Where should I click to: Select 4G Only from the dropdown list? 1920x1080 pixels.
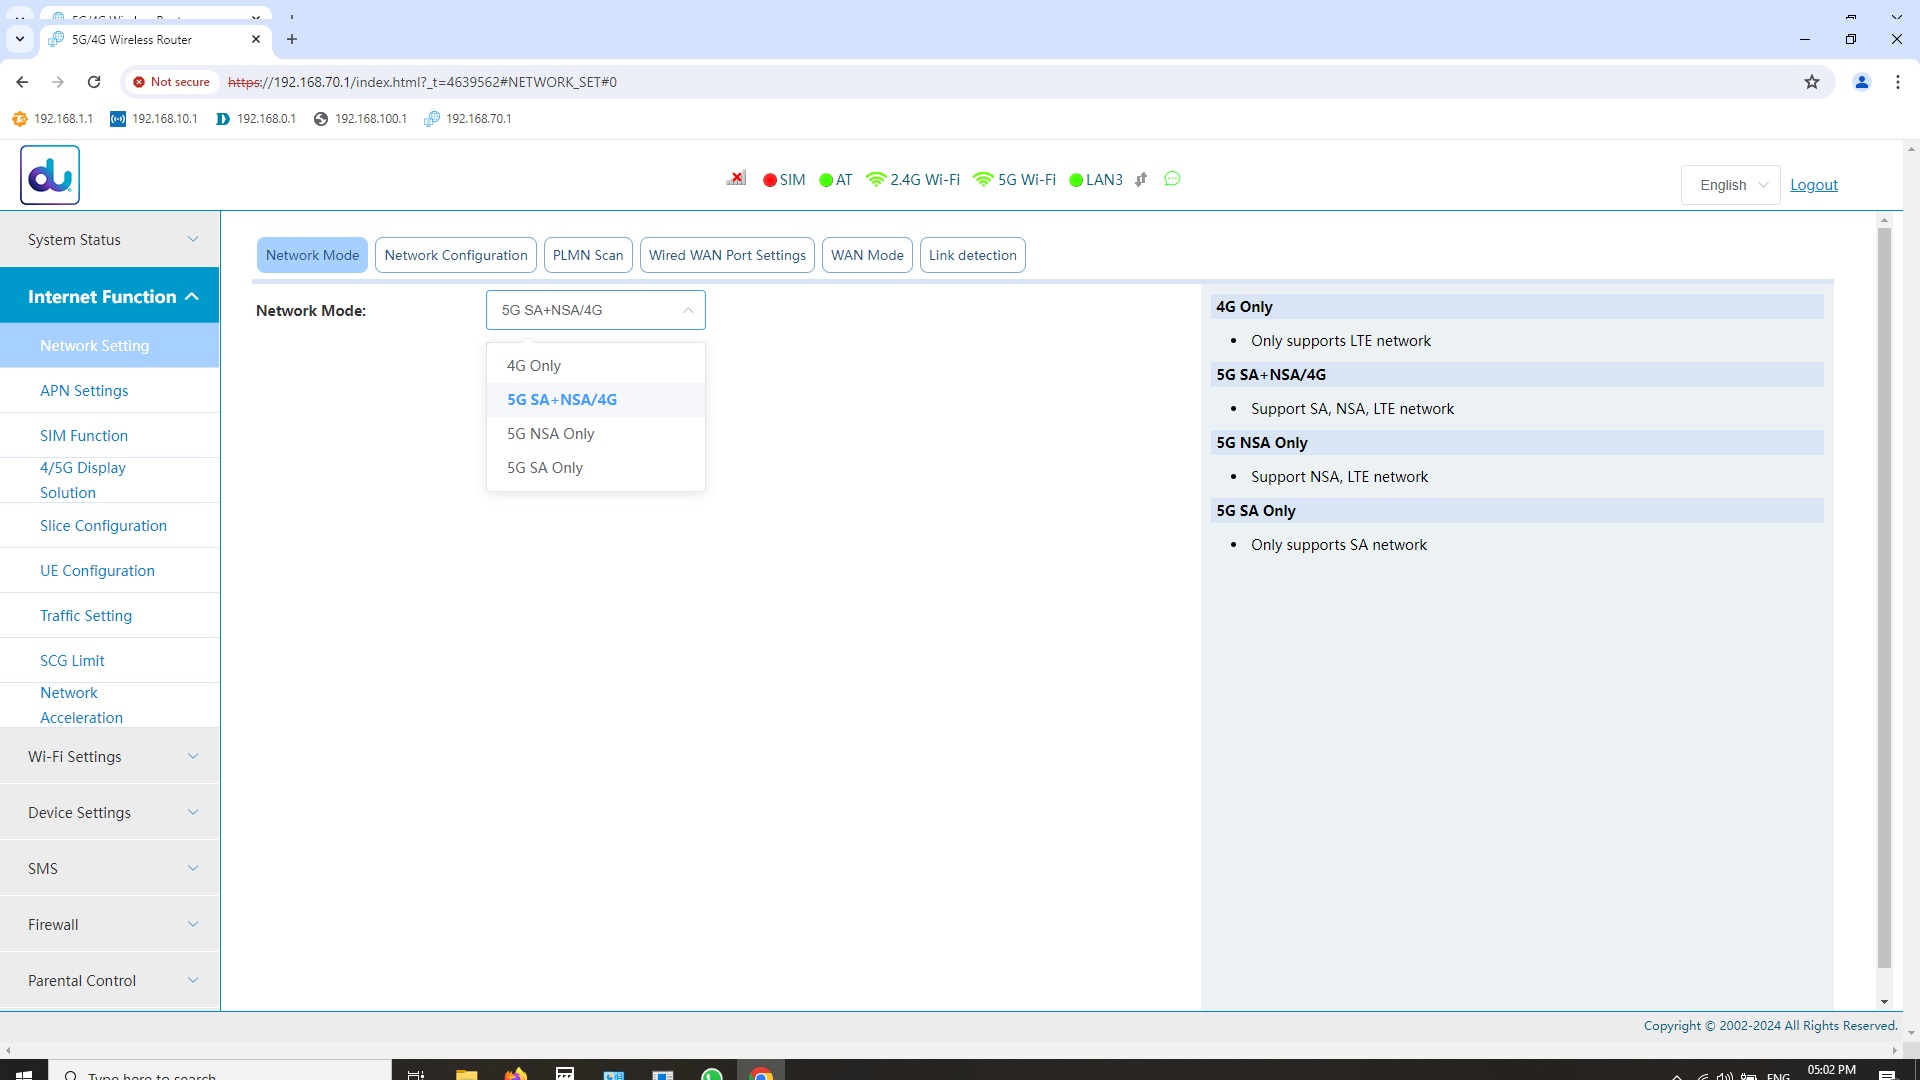534,366
